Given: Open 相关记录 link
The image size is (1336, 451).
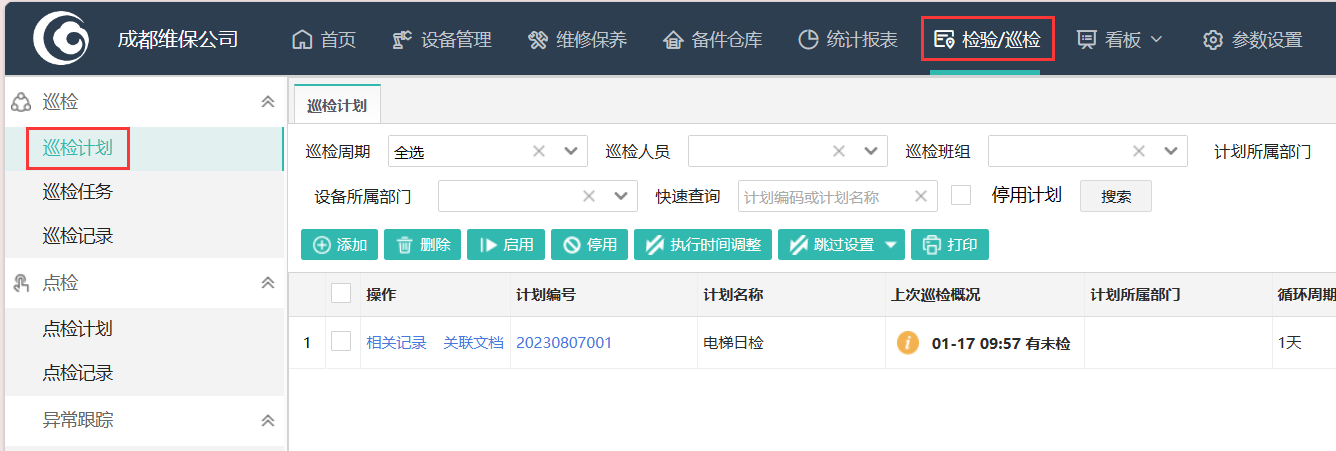Looking at the screenshot, I should [x=396, y=343].
